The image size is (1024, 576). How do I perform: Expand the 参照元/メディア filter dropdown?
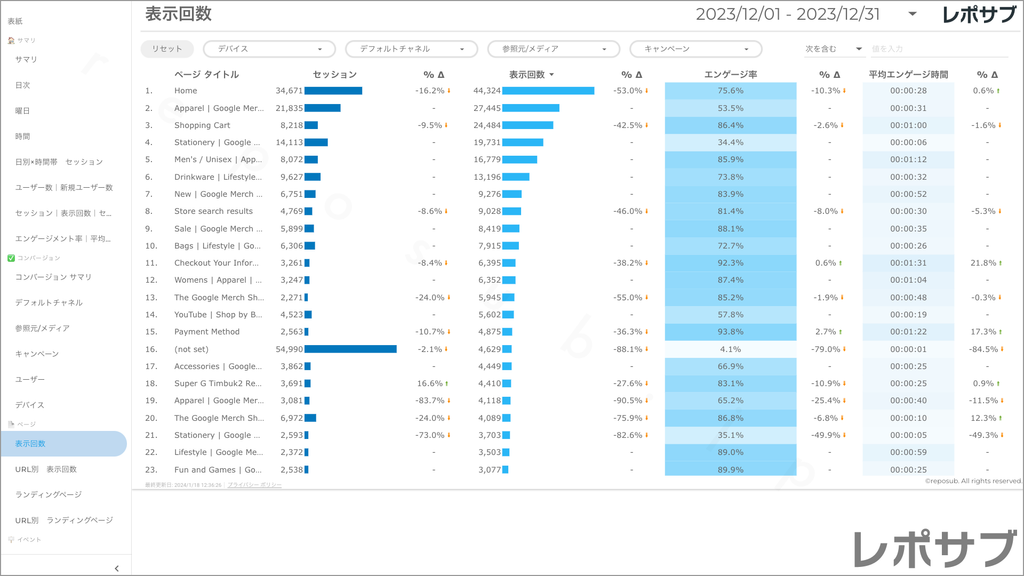(553, 49)
